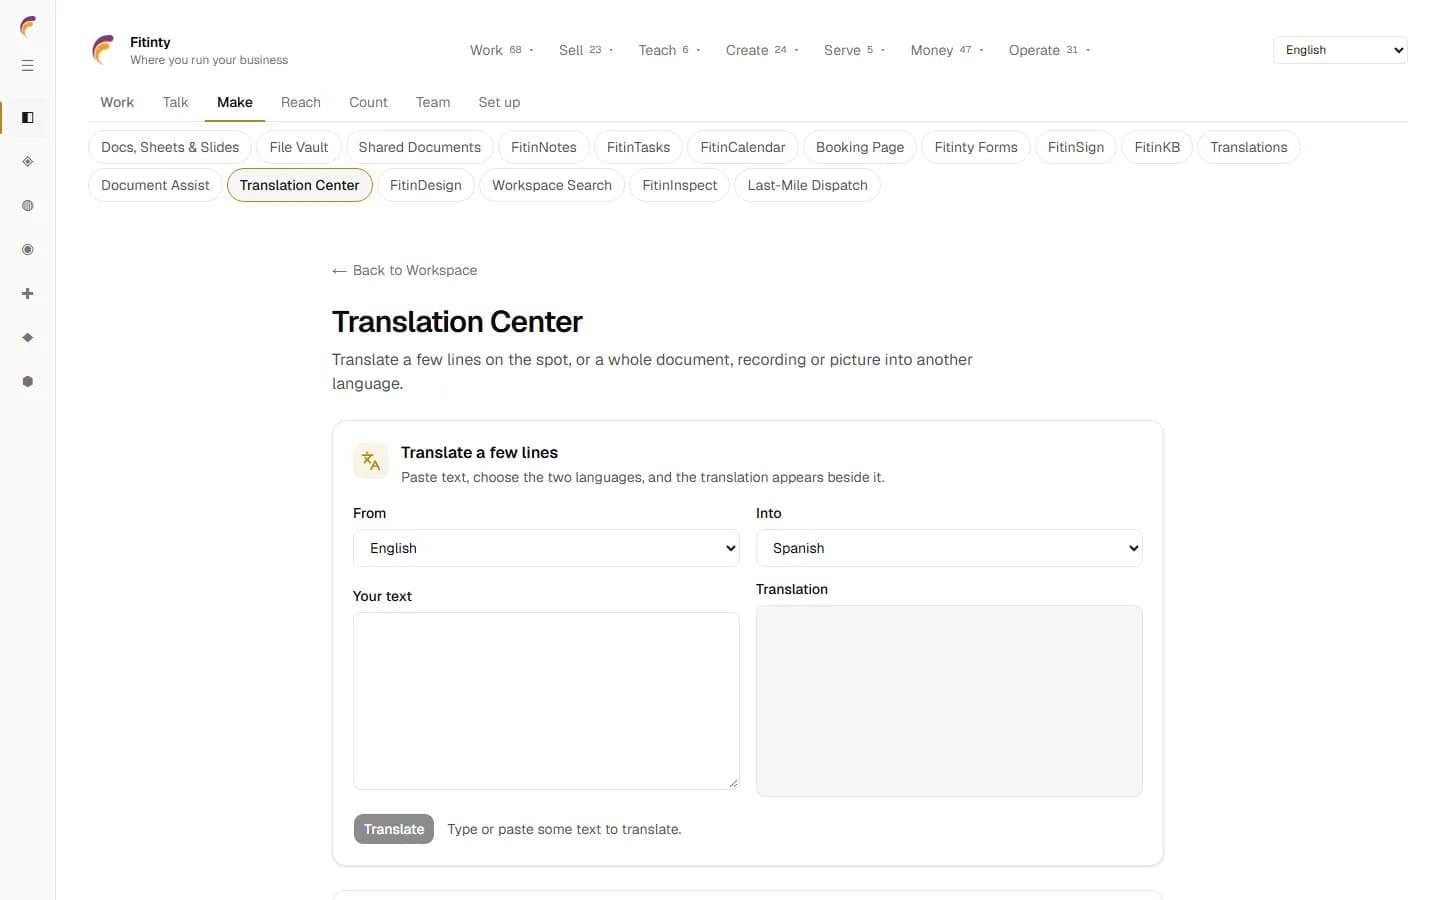This screenshot has height=900, width=1440.
Task: Open the site language dropdown set to English
Action: [1340, 50]
